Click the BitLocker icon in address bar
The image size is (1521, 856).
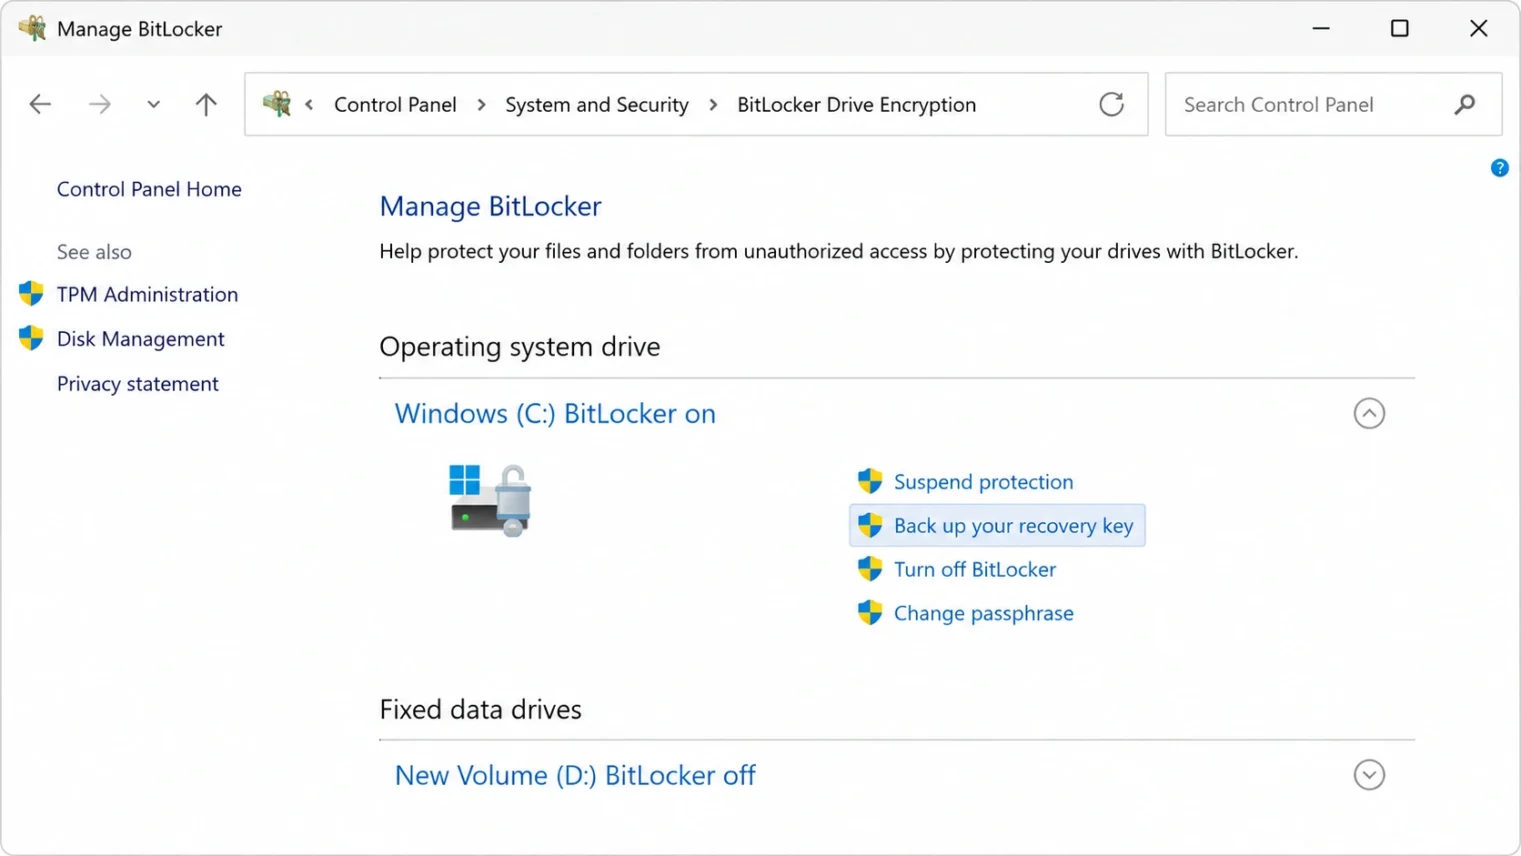[x=277, y=103]
